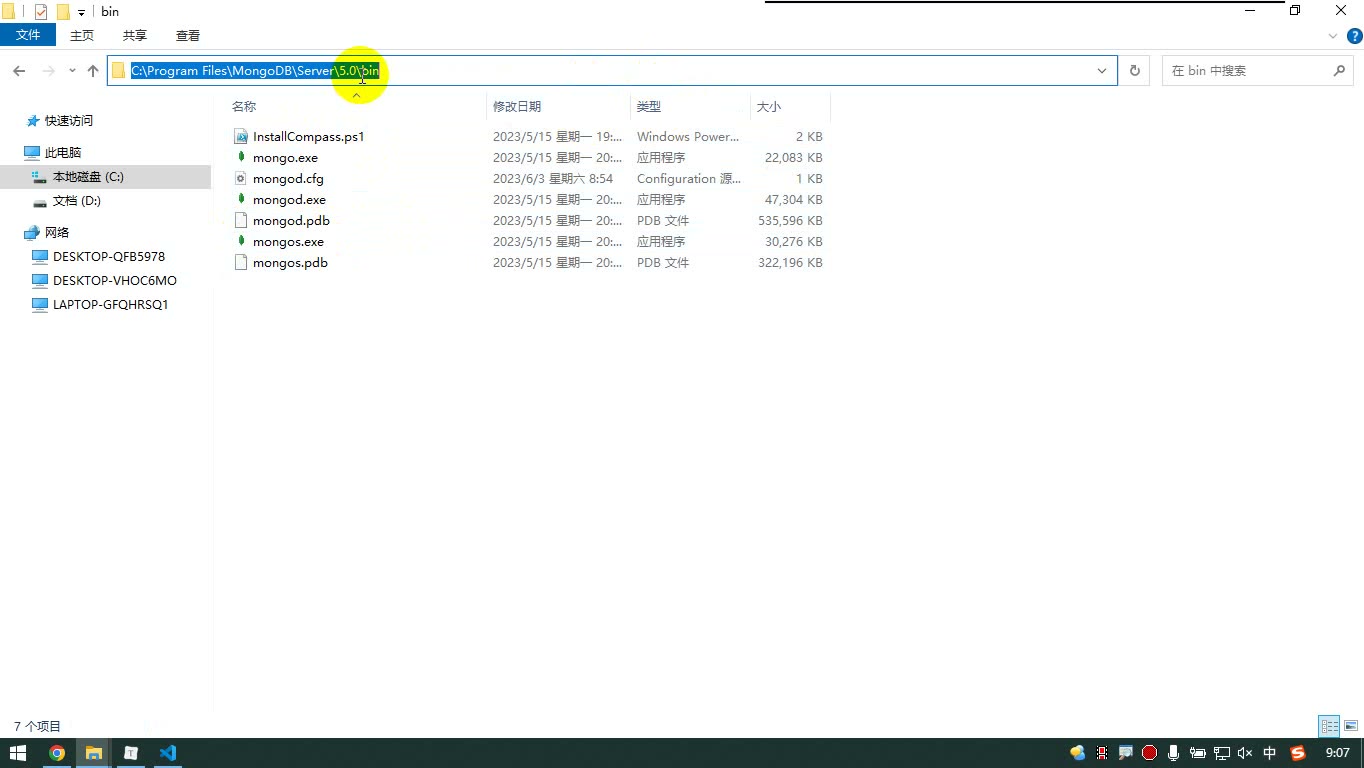This screenshot has width=1364, height=768.
Task: Open the DESKTOP-QFB5978 network computer
Action: click(108, 257)
